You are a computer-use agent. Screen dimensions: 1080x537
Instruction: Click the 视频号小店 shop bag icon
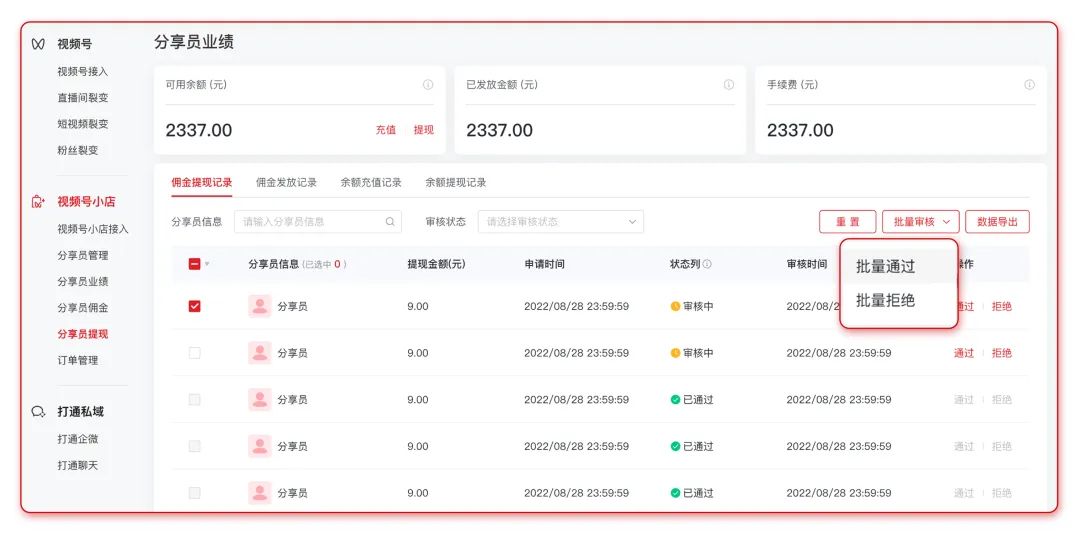(x=38, y=202)
